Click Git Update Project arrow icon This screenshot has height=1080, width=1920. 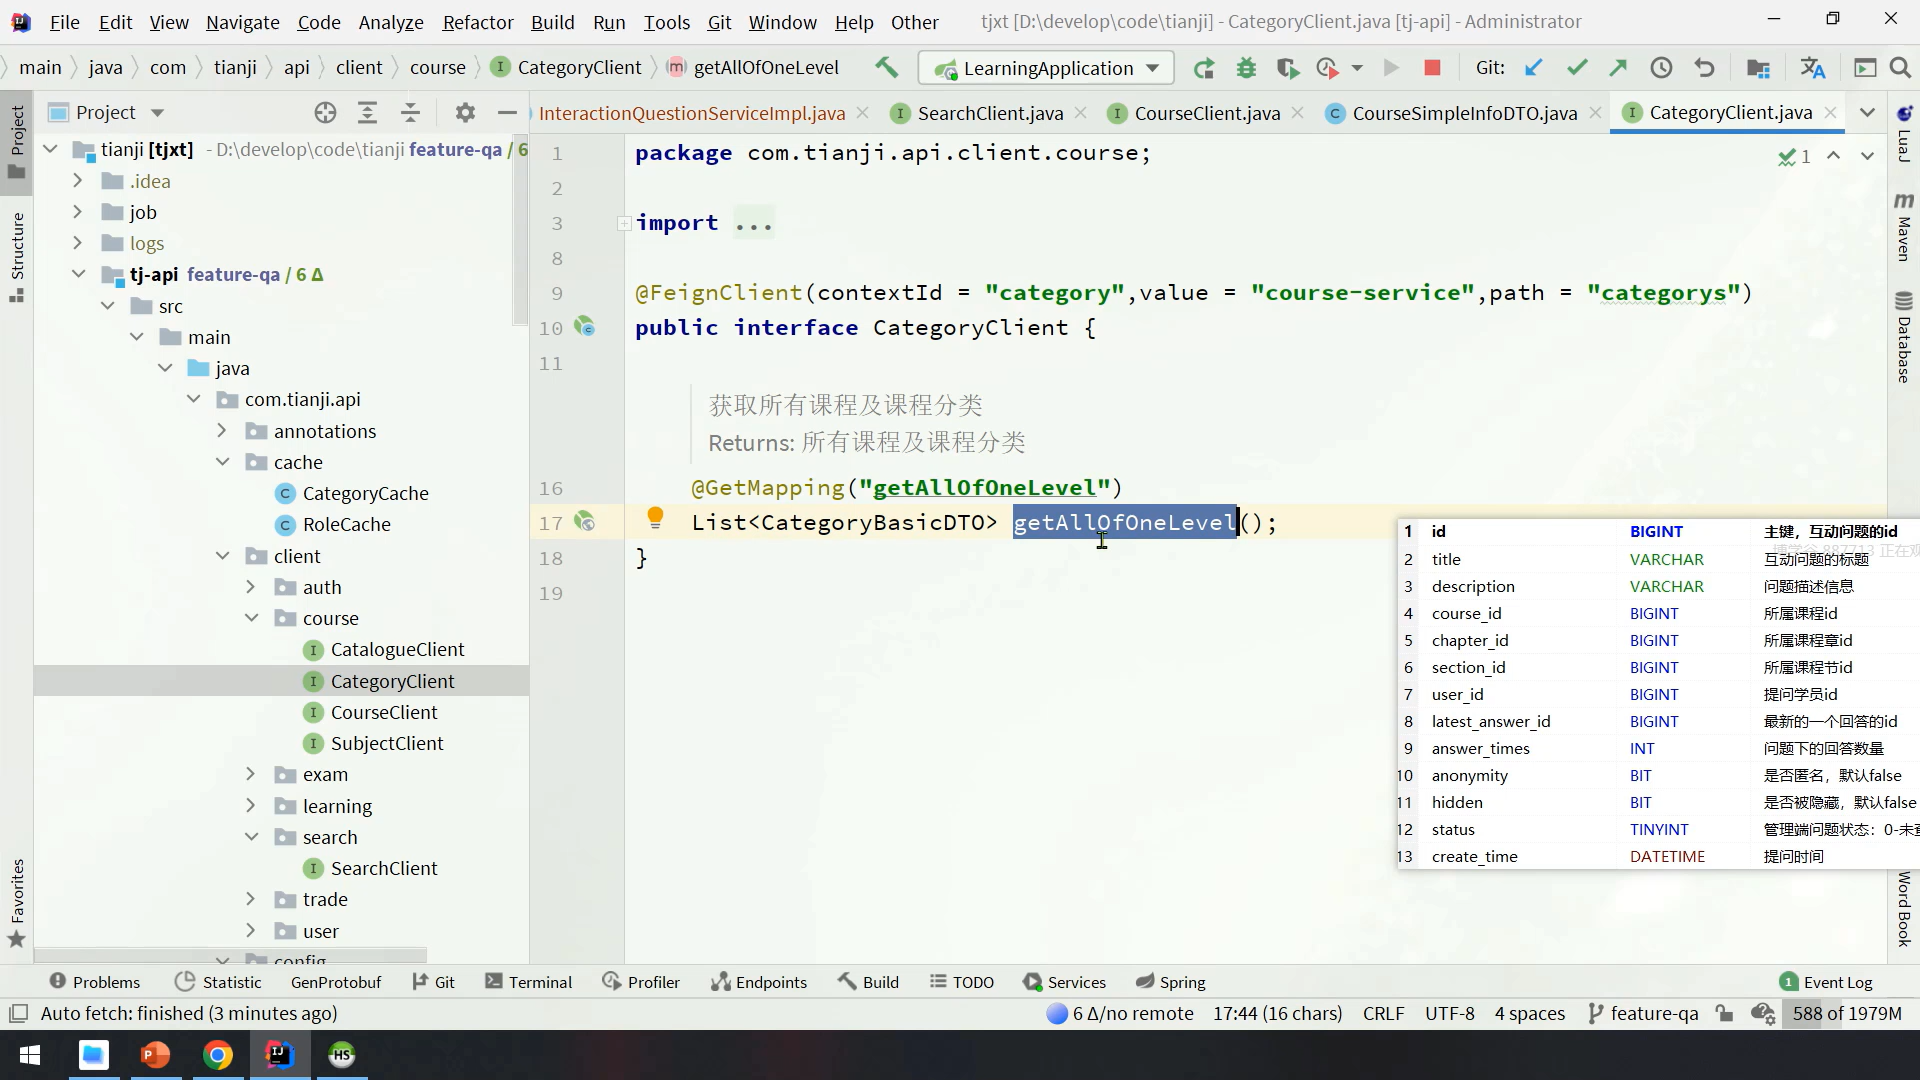pyautogui.click(x=1533, y=68)
